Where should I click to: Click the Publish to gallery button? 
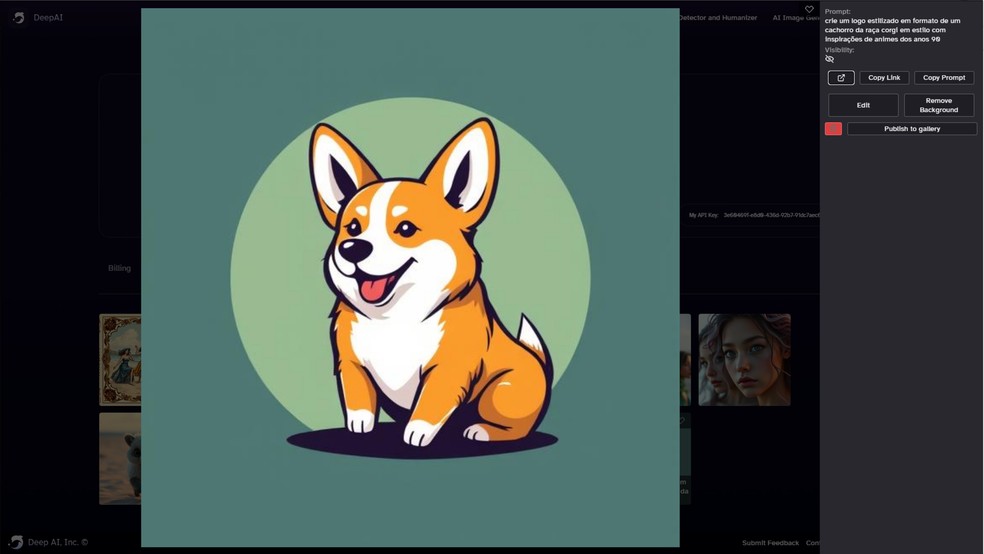(x=912, y=129)
